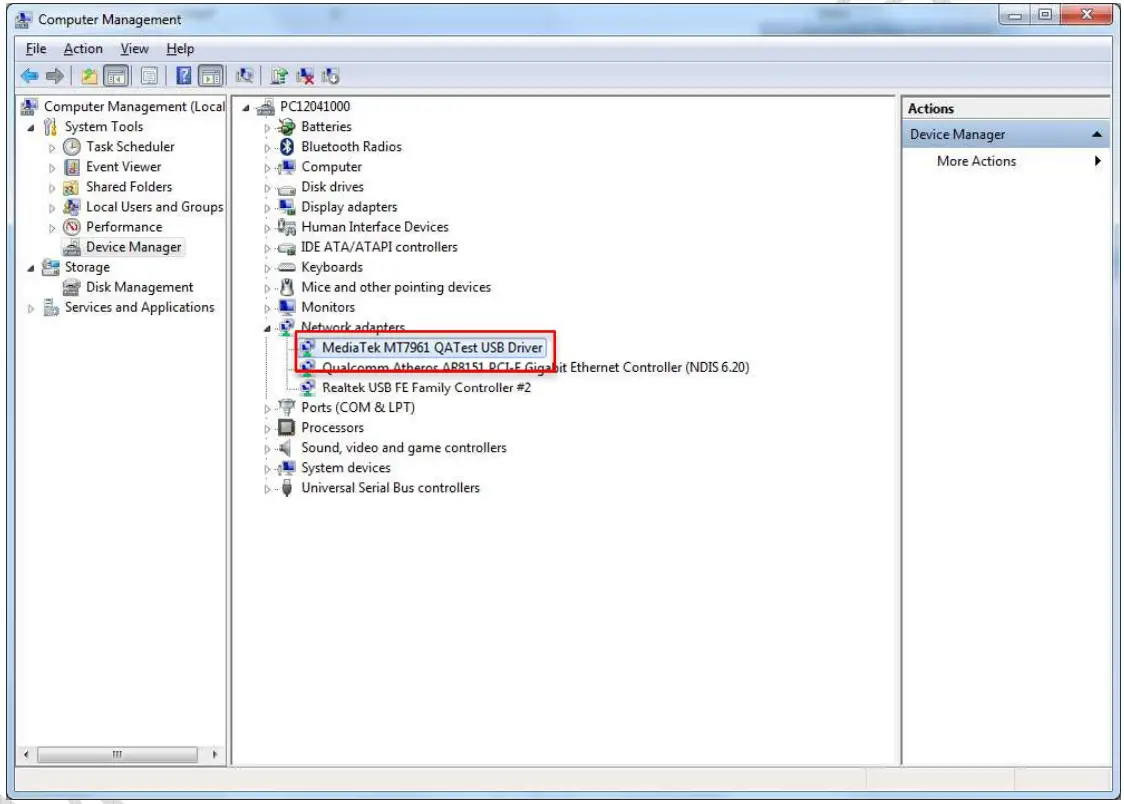This screenshot has width=1124, height=804.
Task: Open the View menu
Action: click(x=134, y=48)
